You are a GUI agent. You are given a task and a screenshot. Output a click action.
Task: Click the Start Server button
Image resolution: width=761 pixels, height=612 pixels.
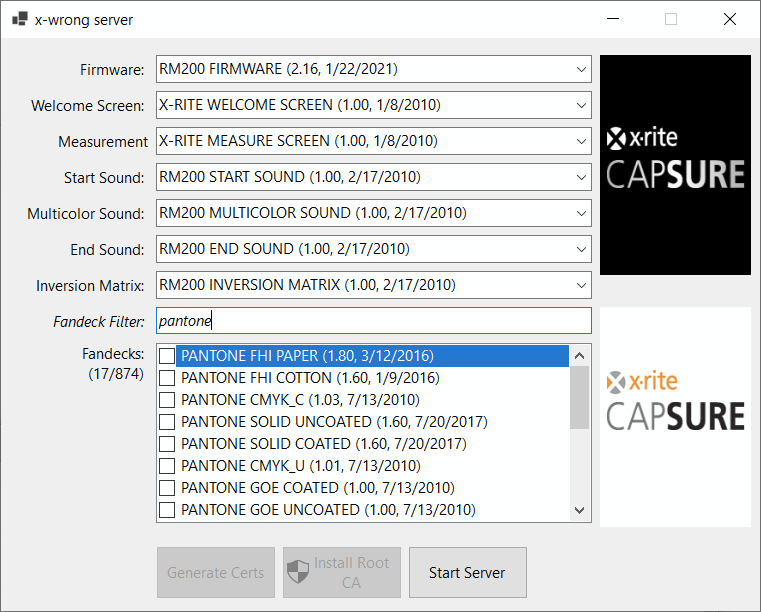(467, 573)
